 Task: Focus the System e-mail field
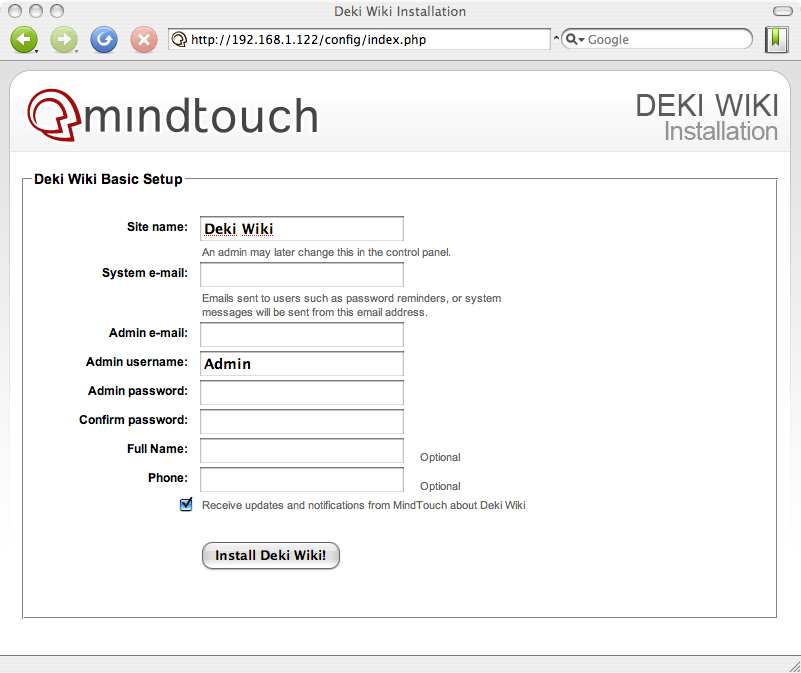[302, 274]
